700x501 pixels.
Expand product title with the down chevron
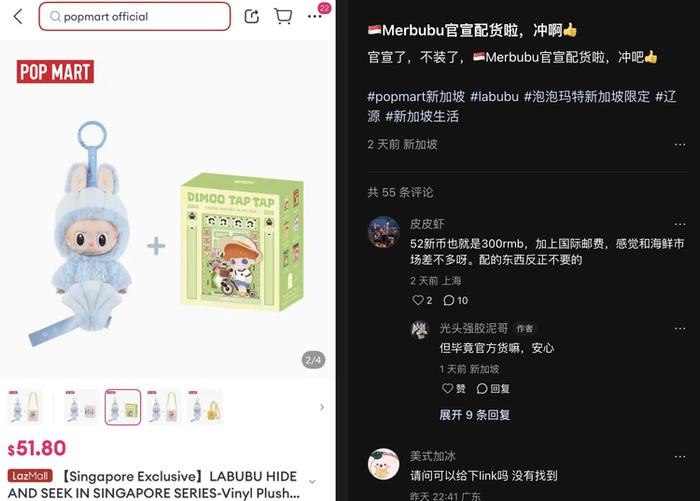[312, 481]
